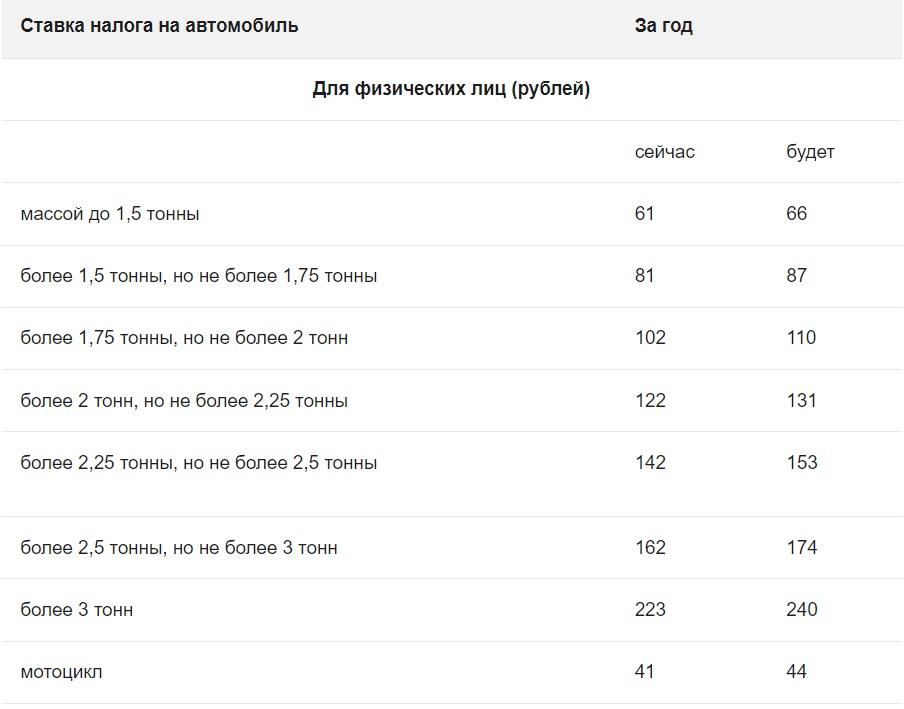Select 'более 2 тонн, но не более 2,25 тонны'
The width and height of the screenshot is (904, 709).
point(184,401)
